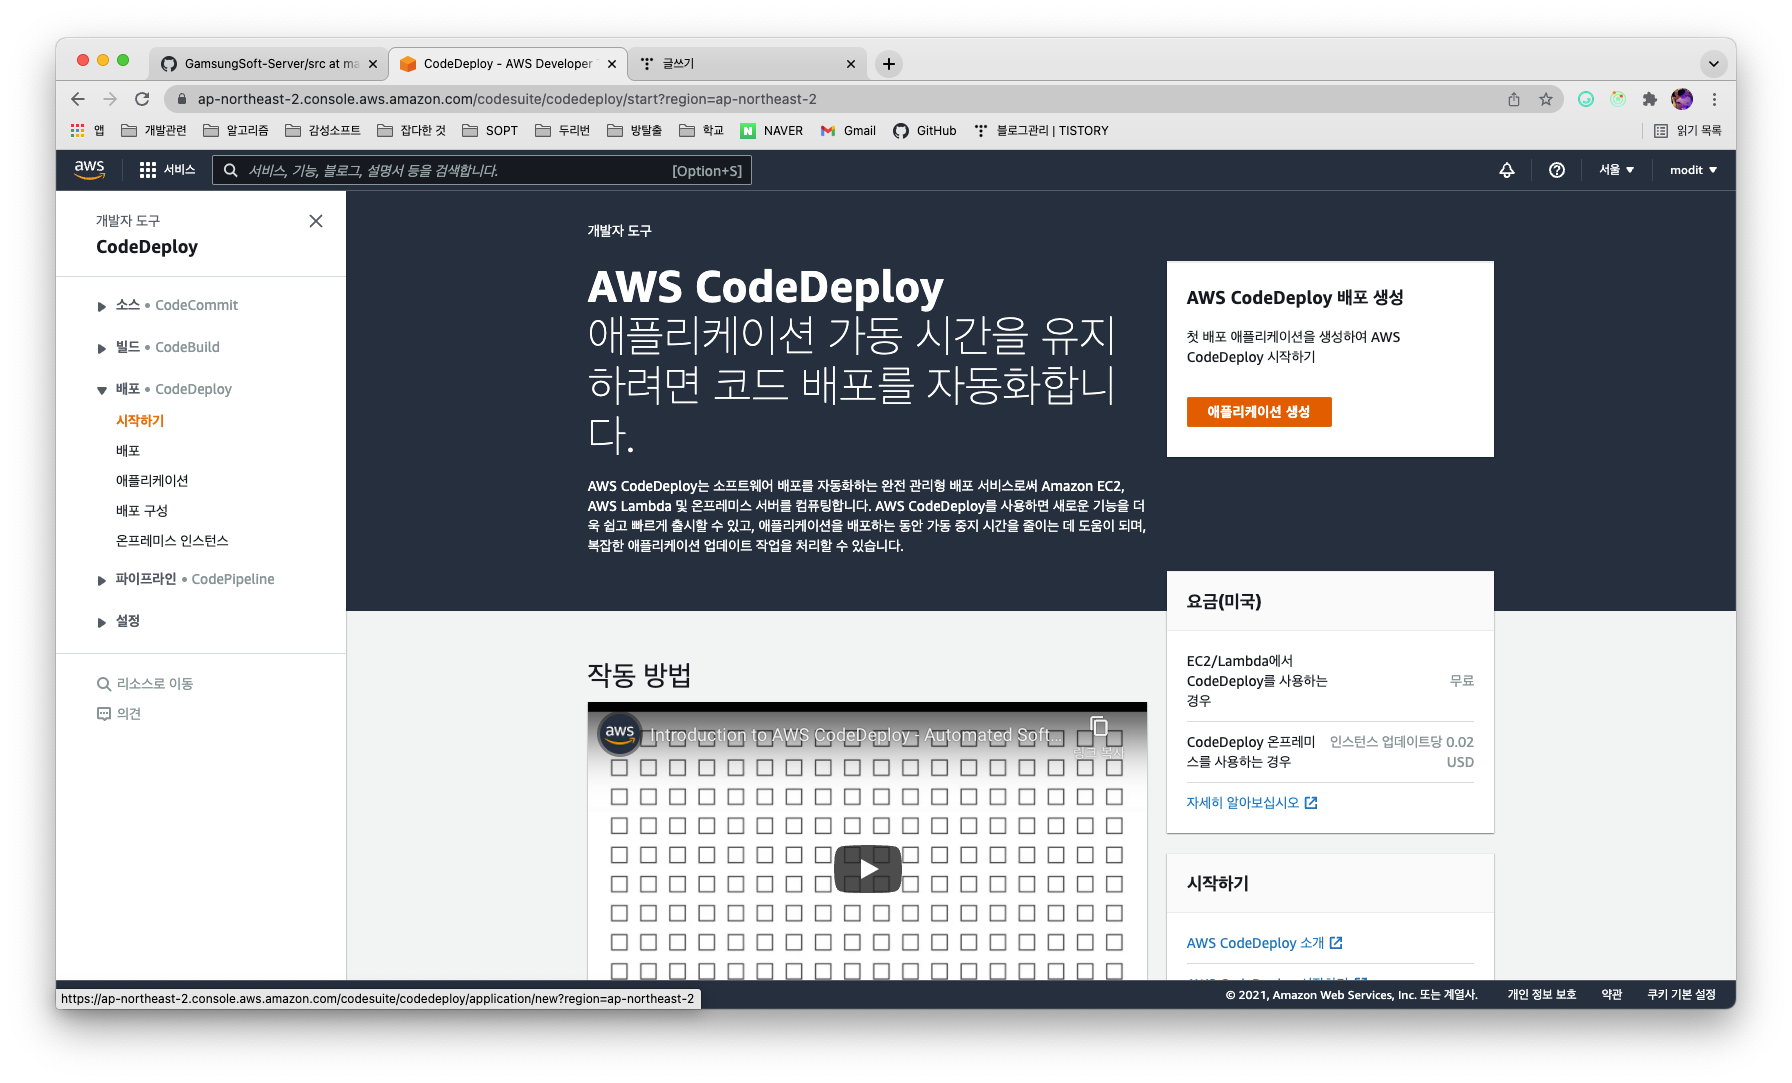Select 배포 구성 in the side menu
The image size is (1792, 1083).
pyautogui.click(x=142, y=511)
